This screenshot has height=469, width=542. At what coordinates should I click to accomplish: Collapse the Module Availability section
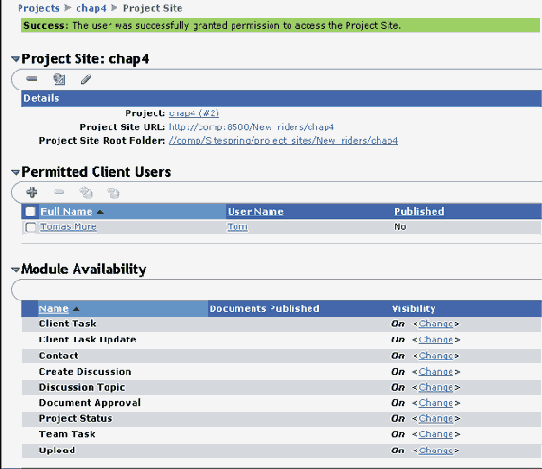(16, 269)
